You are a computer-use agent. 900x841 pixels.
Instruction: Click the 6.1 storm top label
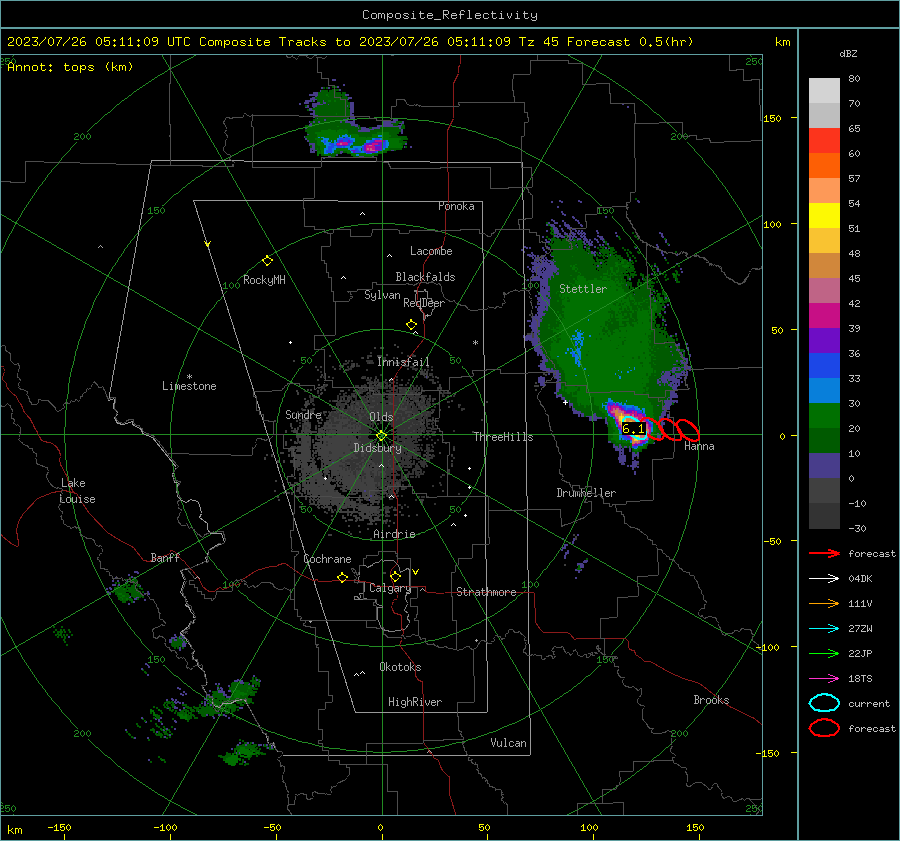(633, 428)
